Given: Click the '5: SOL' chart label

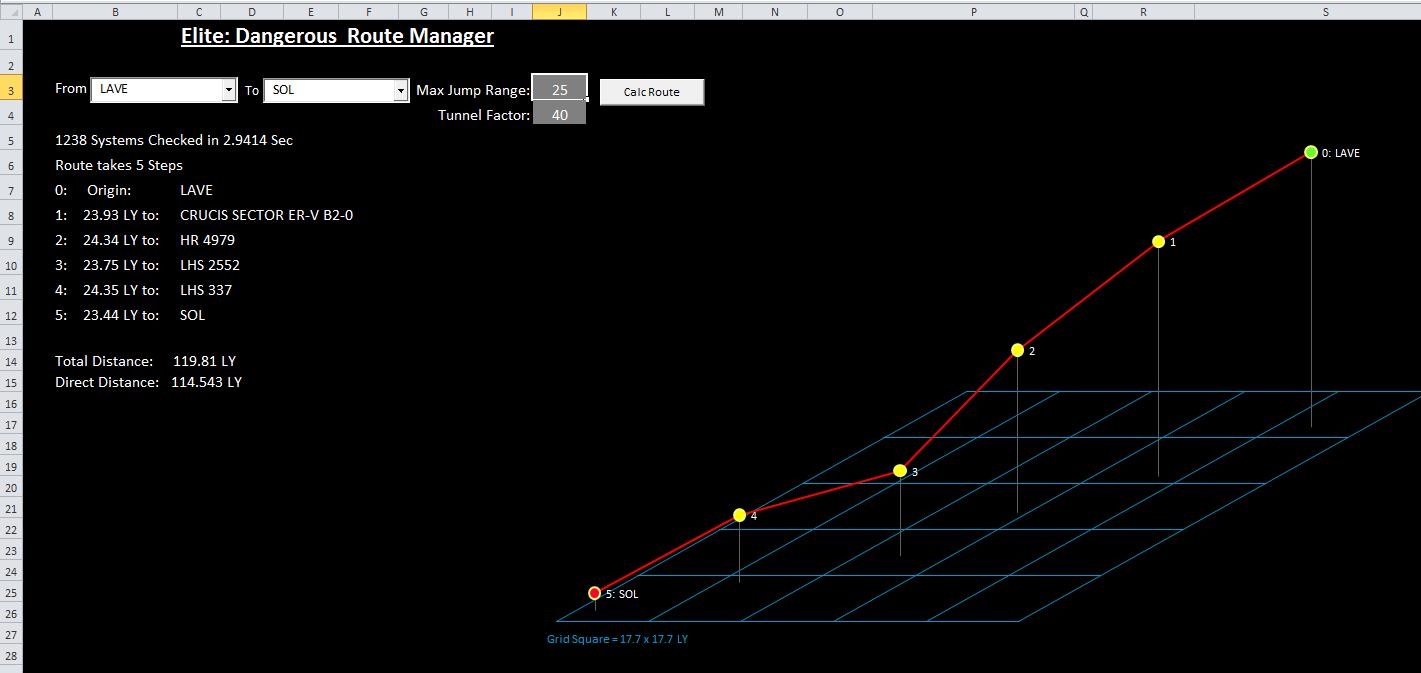Looking at the screenshot, I should click(x=622, y=594).
